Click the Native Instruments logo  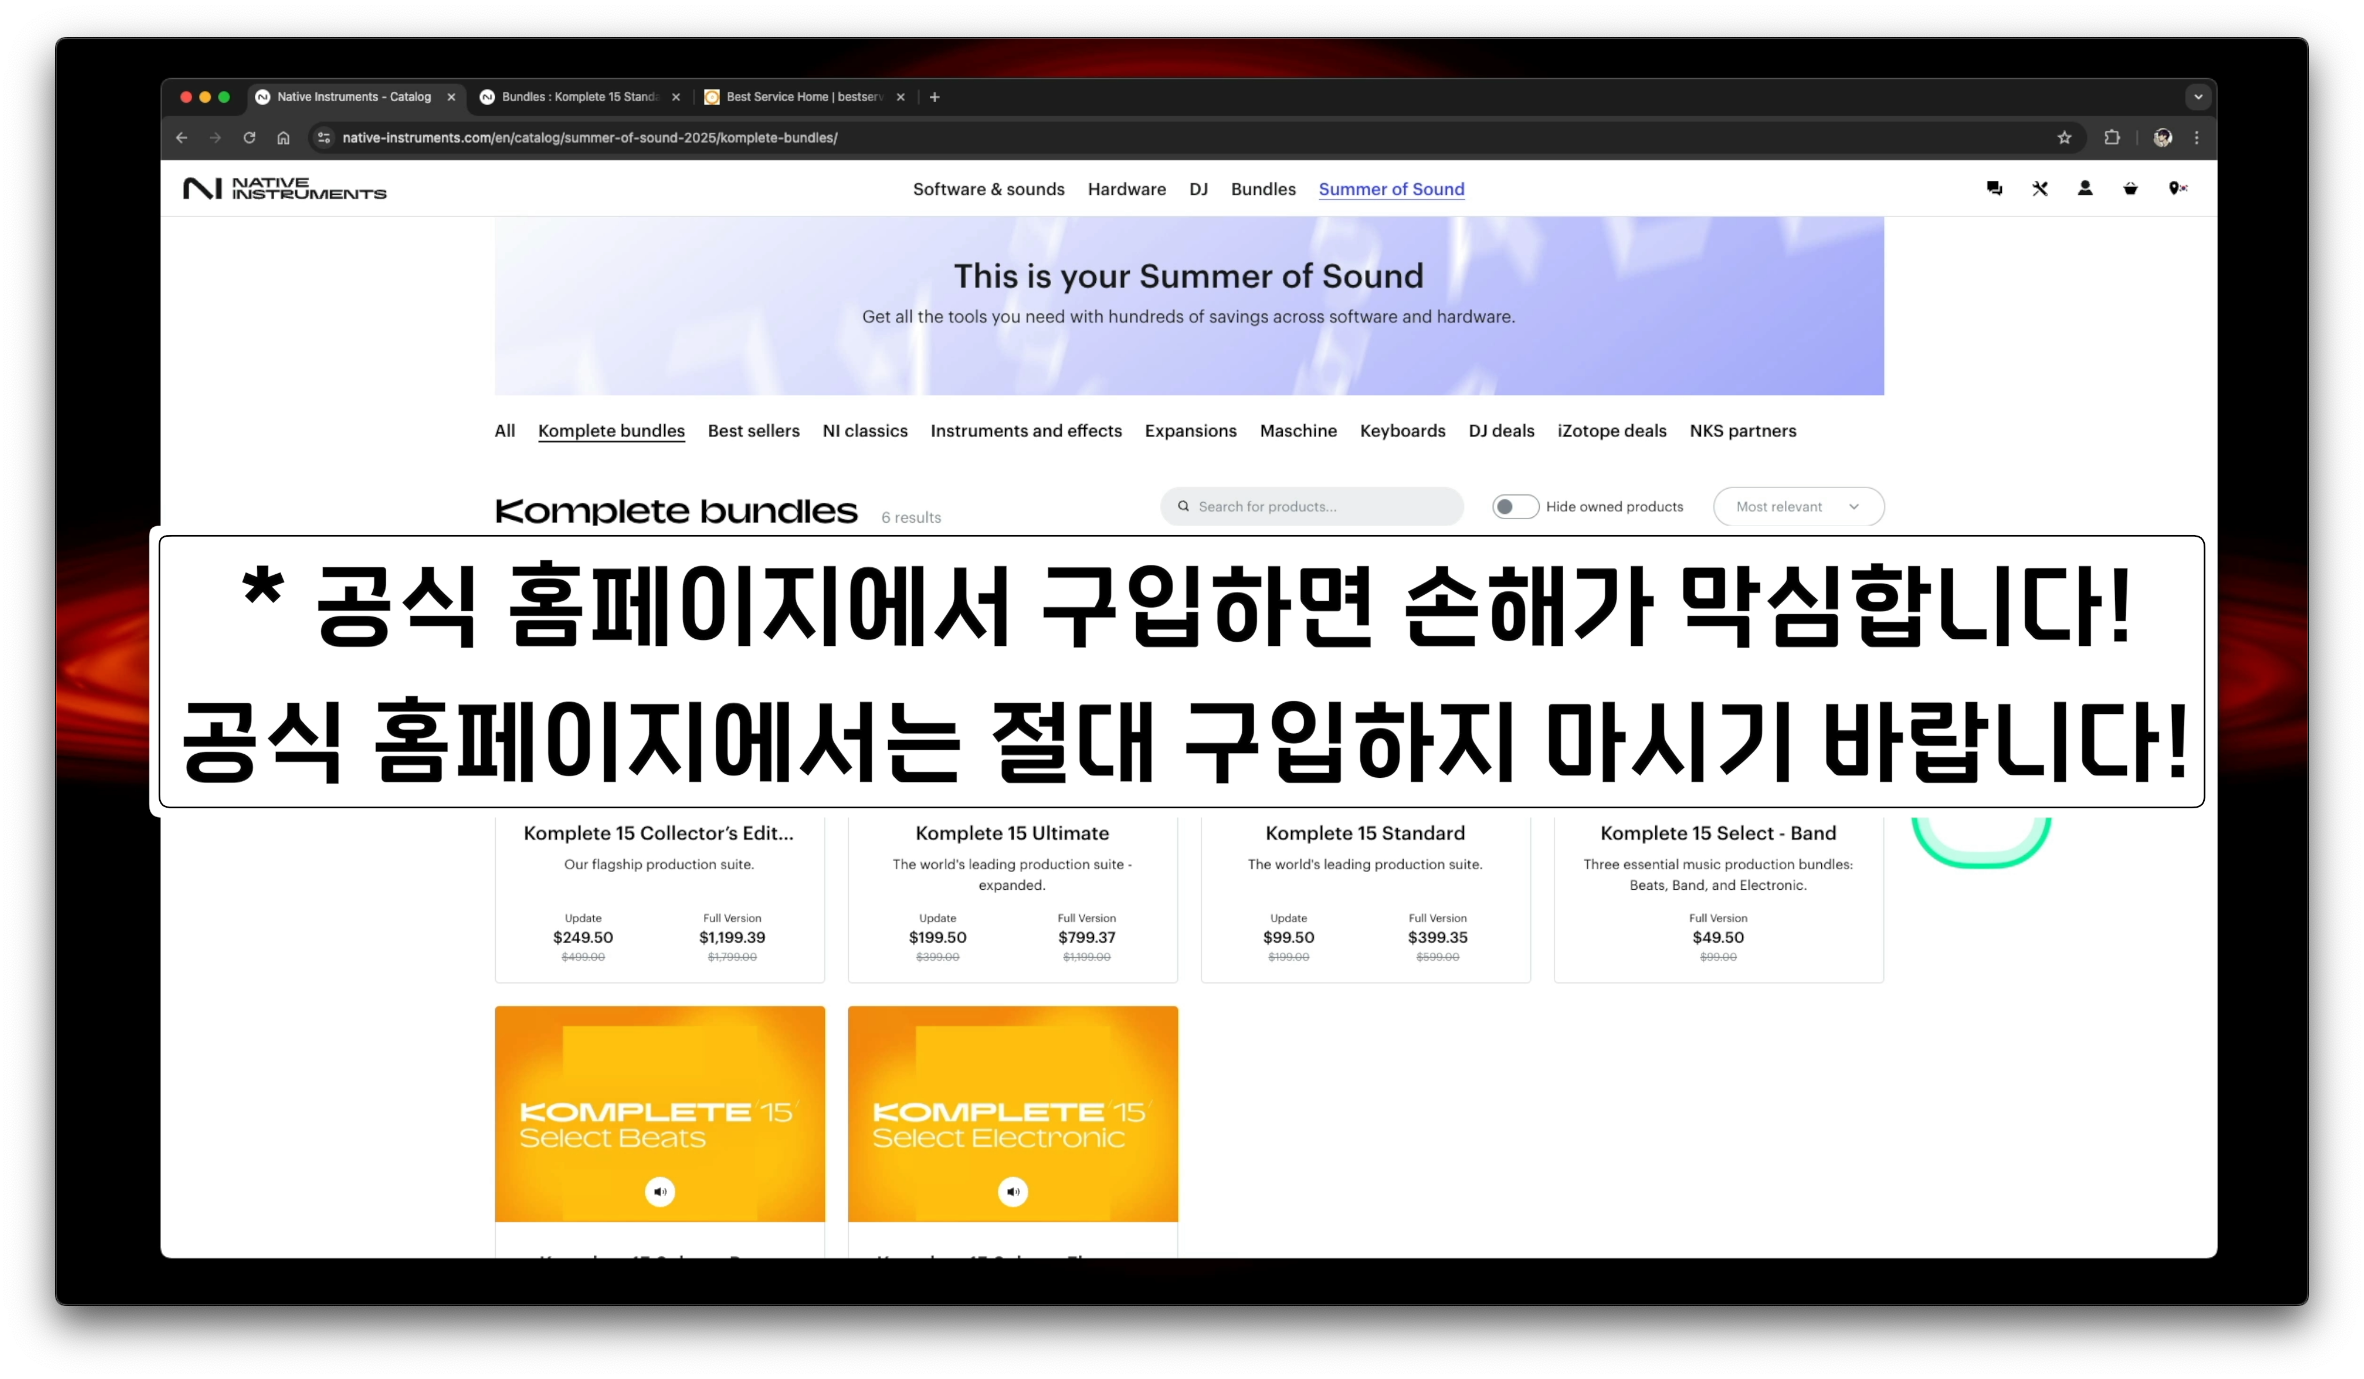pyautogui.click(x=284, y=189)
